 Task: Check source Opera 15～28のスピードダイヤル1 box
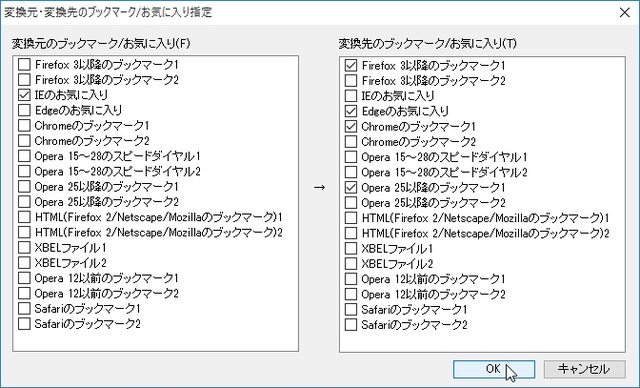pos(24,156)
